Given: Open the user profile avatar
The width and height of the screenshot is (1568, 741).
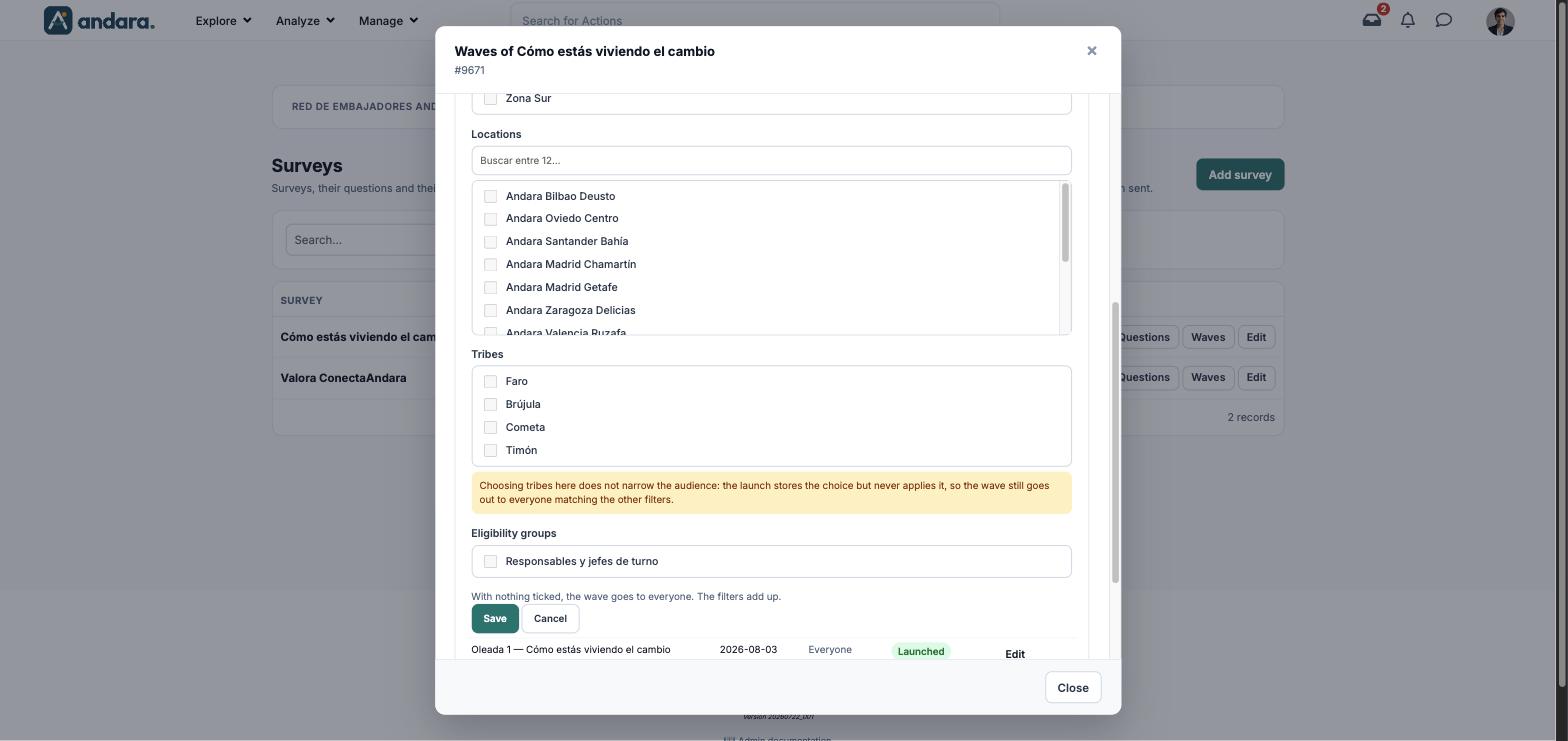Looking at the screenshot, I should 1500,21.
